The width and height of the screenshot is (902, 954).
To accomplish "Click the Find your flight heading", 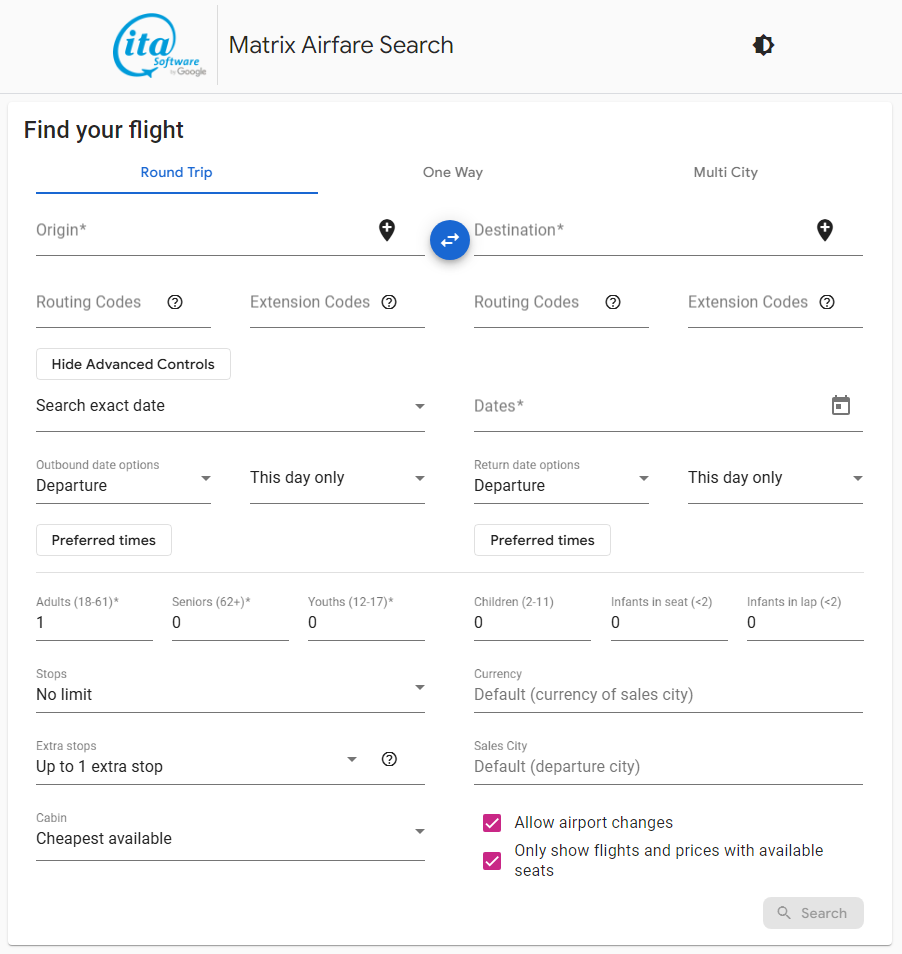I will point(103,130).
